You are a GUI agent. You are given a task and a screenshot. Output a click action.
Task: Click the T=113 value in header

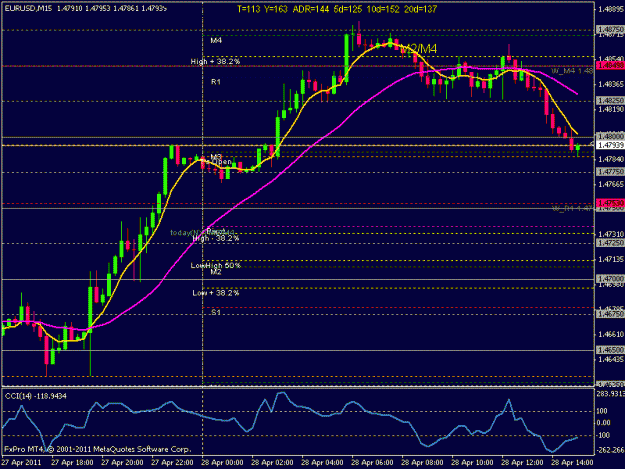tap(248, 9)
